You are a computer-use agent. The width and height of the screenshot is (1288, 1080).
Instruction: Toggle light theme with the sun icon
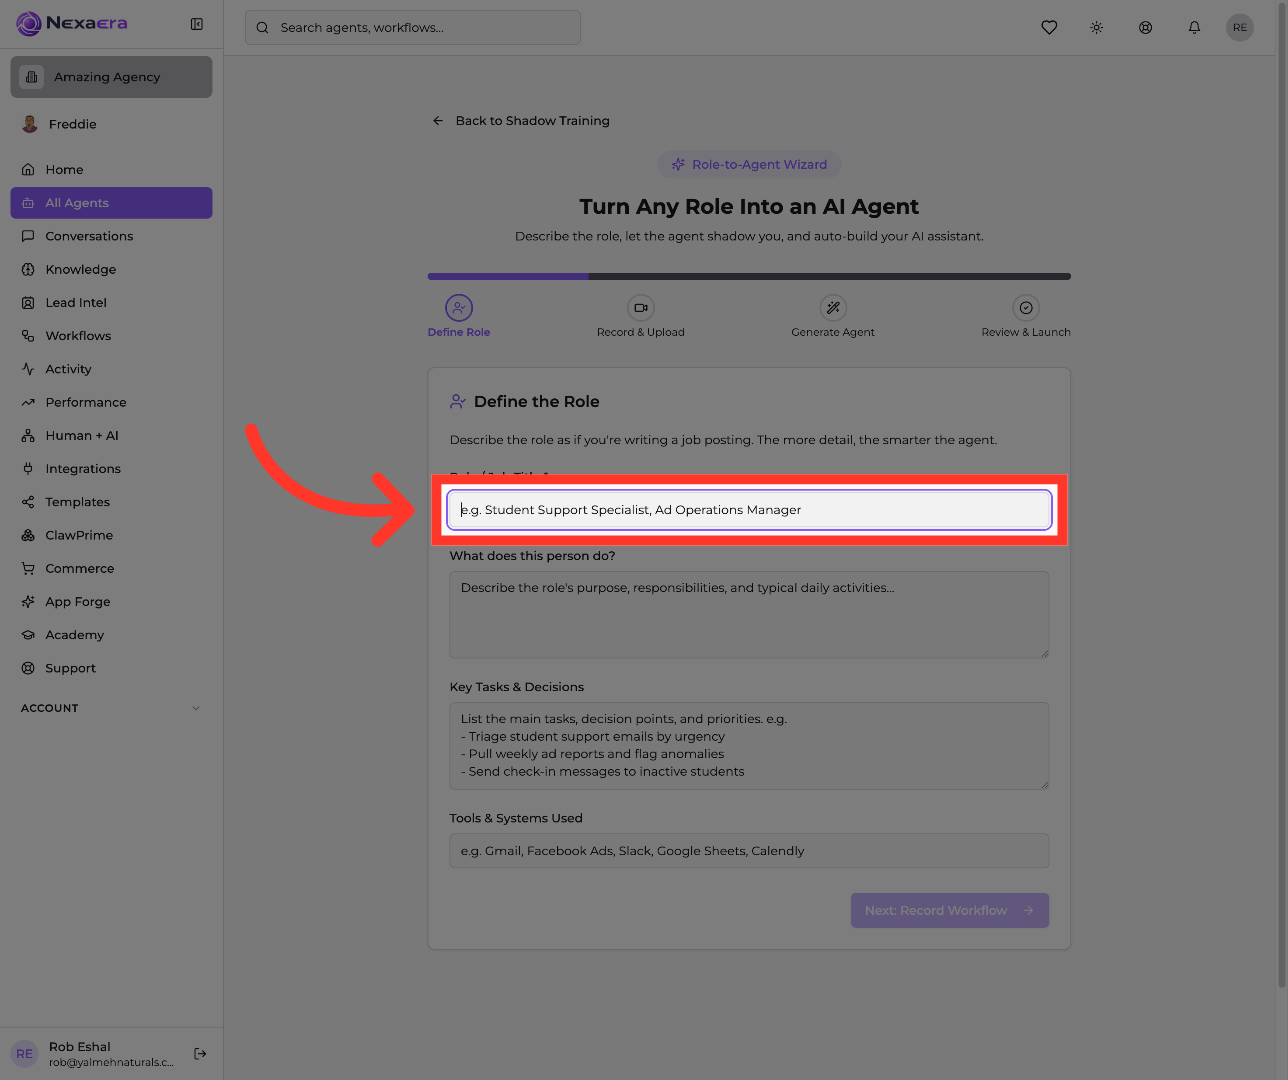tap(1097, 28)
